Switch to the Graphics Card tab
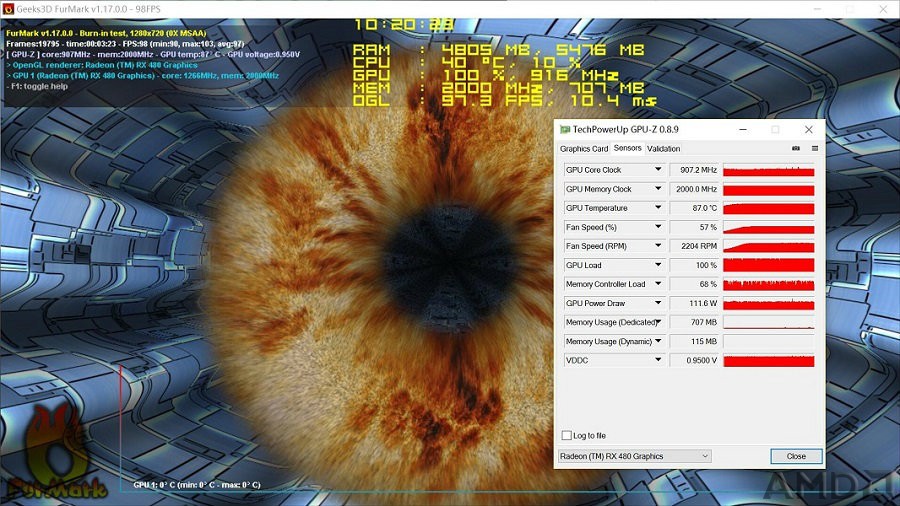 [584, 149]
